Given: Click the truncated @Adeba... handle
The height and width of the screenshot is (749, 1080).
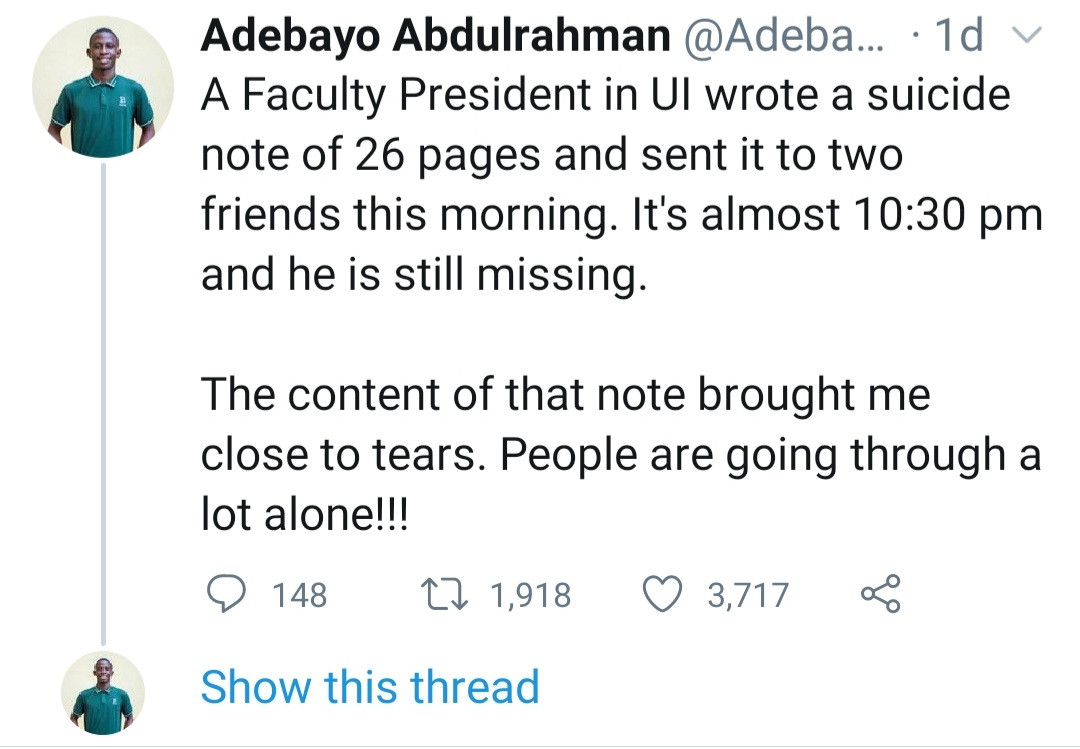Looking at the screenshot, I should (x=781, y=37).
